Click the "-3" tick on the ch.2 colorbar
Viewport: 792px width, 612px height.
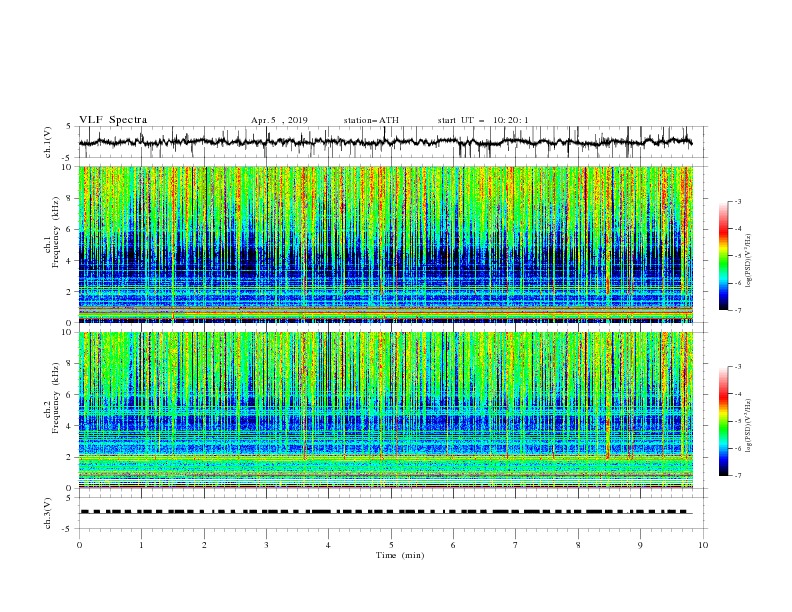738,367
